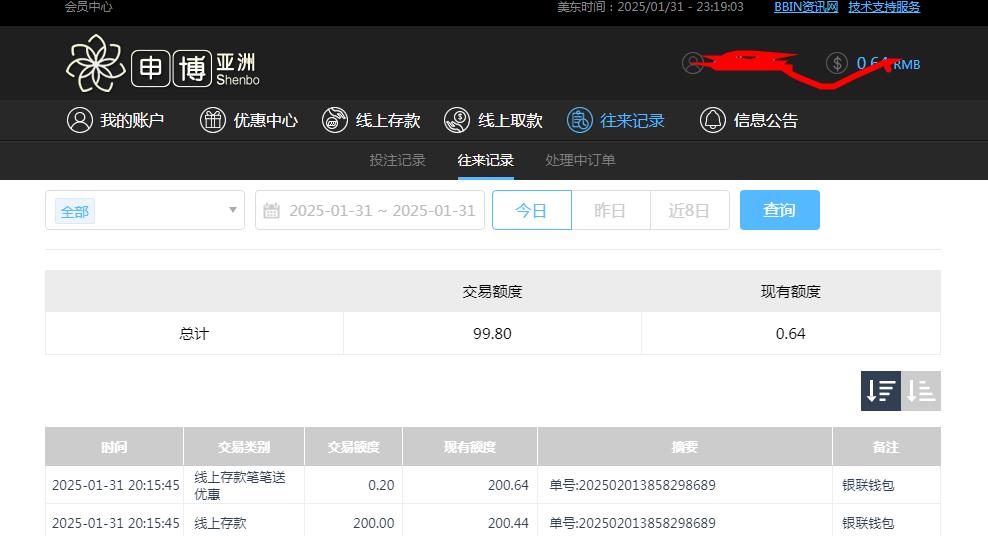This screenshot has width=988, height=536.
Task: Click the 200.64 balance cell
Action: [x=470, y=485]
